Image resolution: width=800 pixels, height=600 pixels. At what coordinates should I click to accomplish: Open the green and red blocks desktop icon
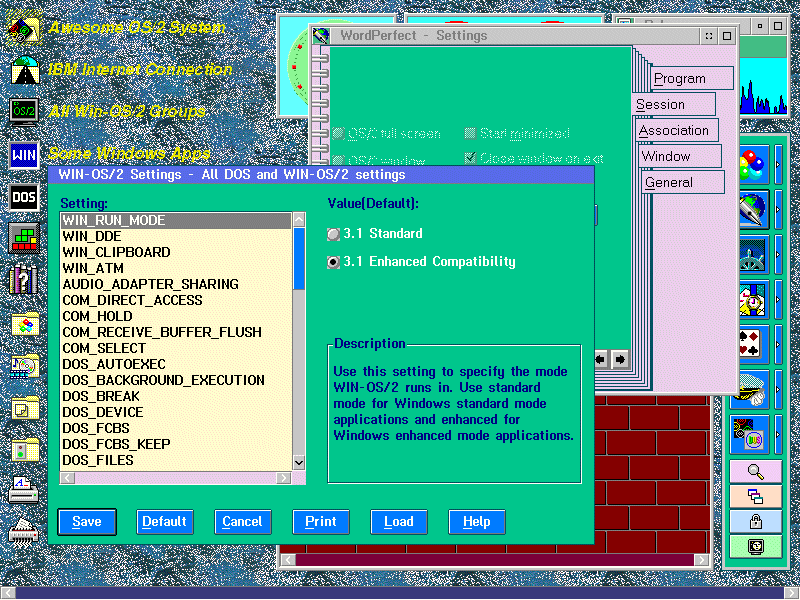pos(24,238)
